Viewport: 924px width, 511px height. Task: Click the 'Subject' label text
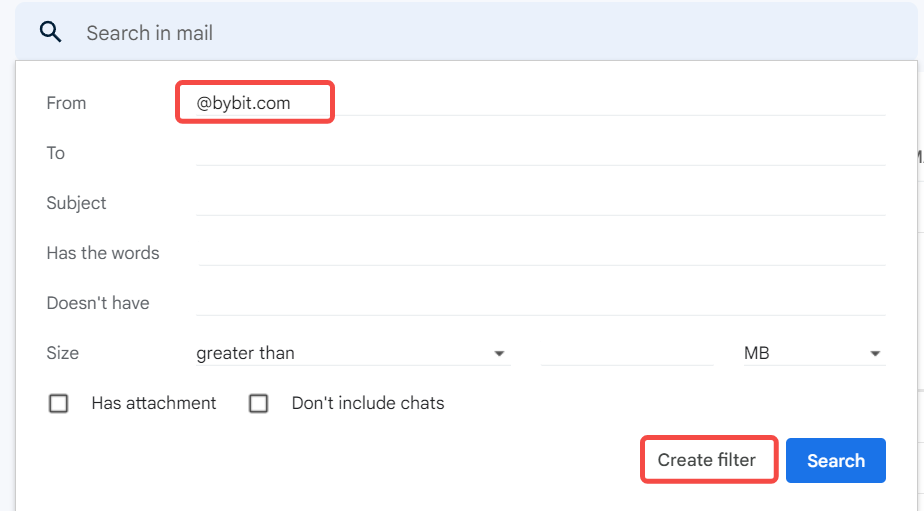coord(76,203)
